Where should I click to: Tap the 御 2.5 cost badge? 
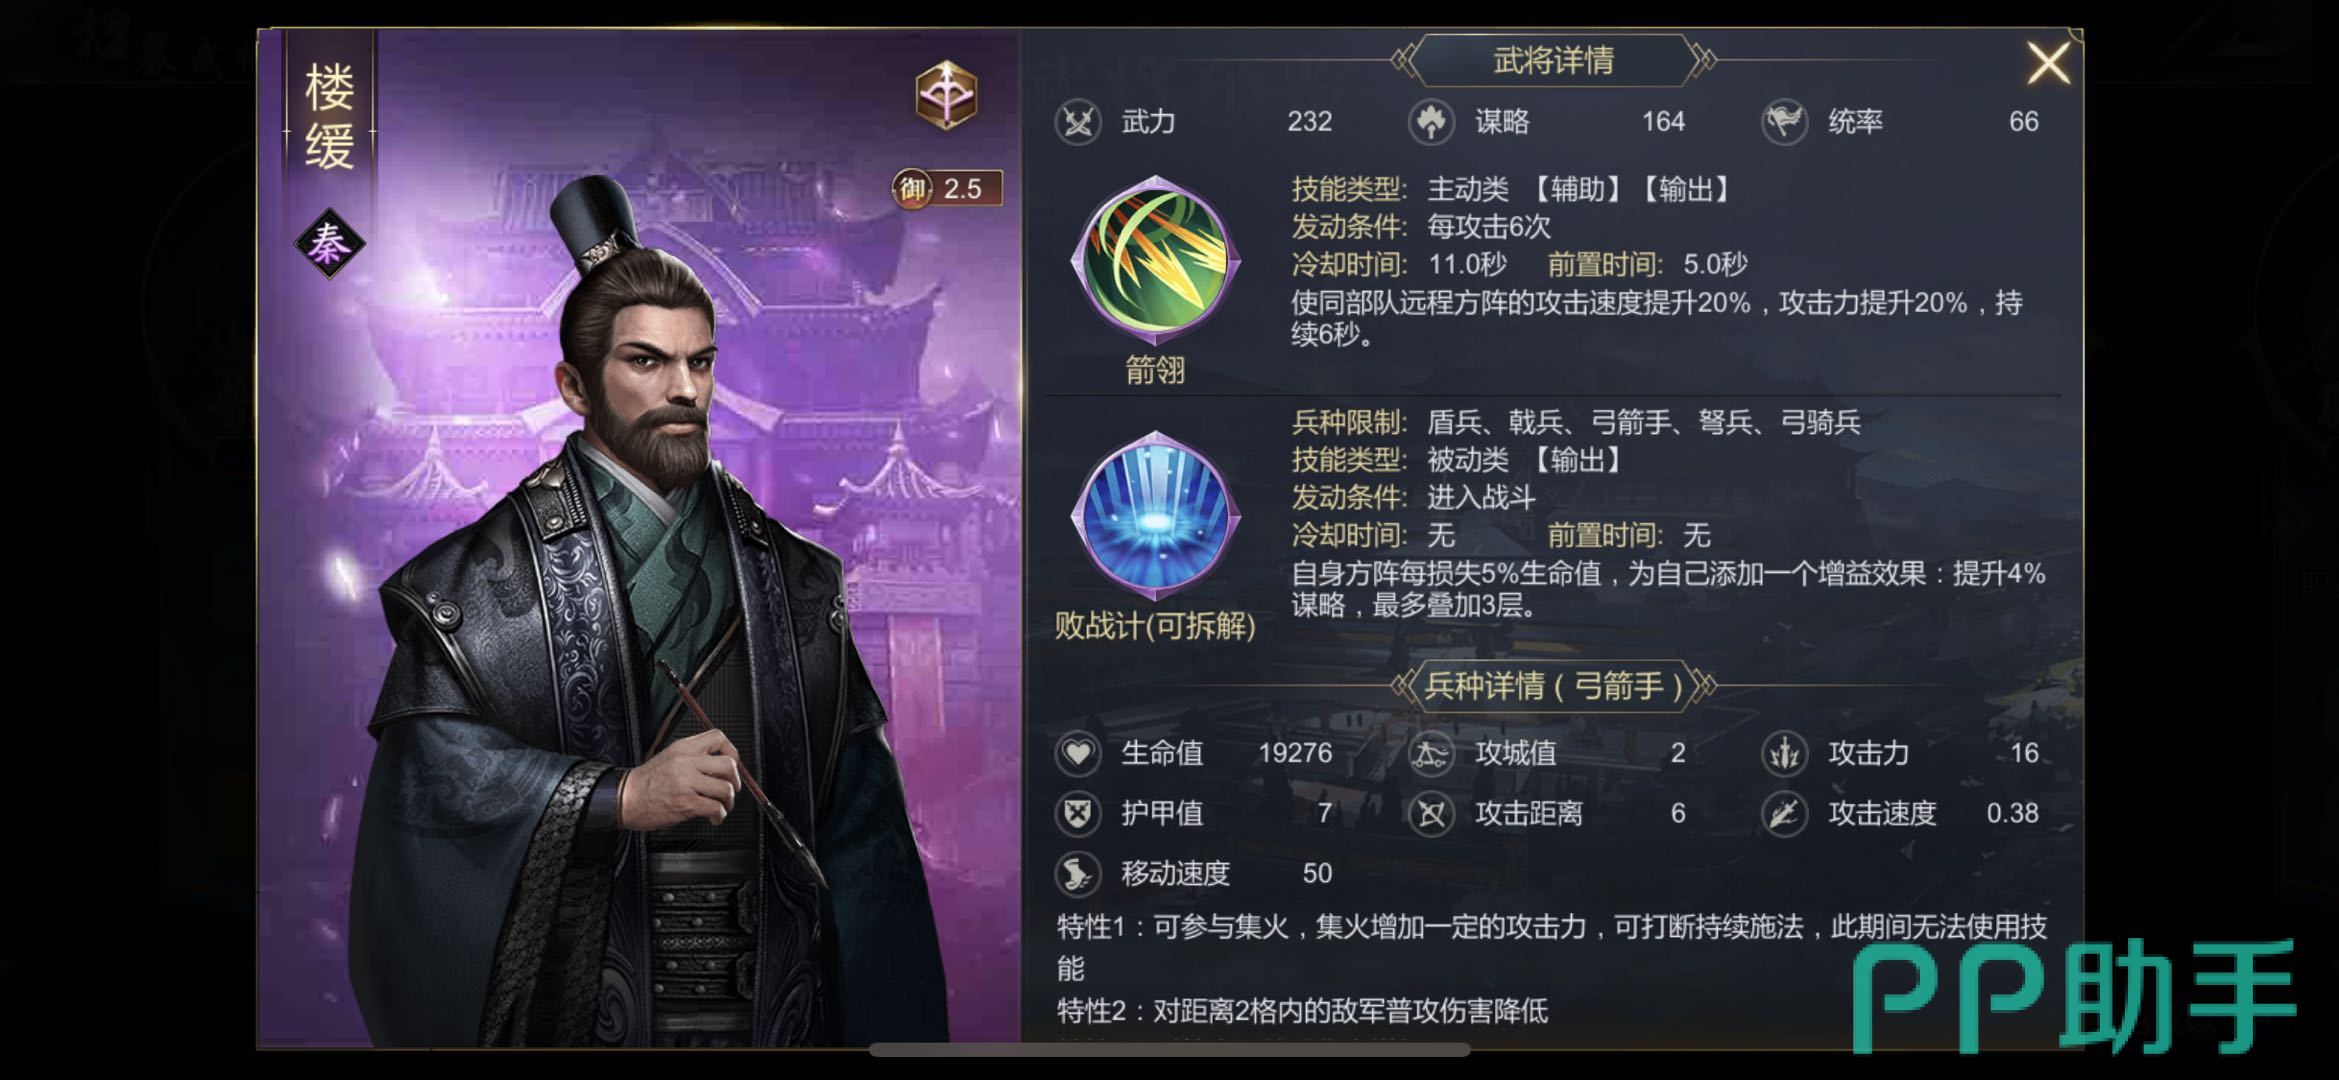947,188
